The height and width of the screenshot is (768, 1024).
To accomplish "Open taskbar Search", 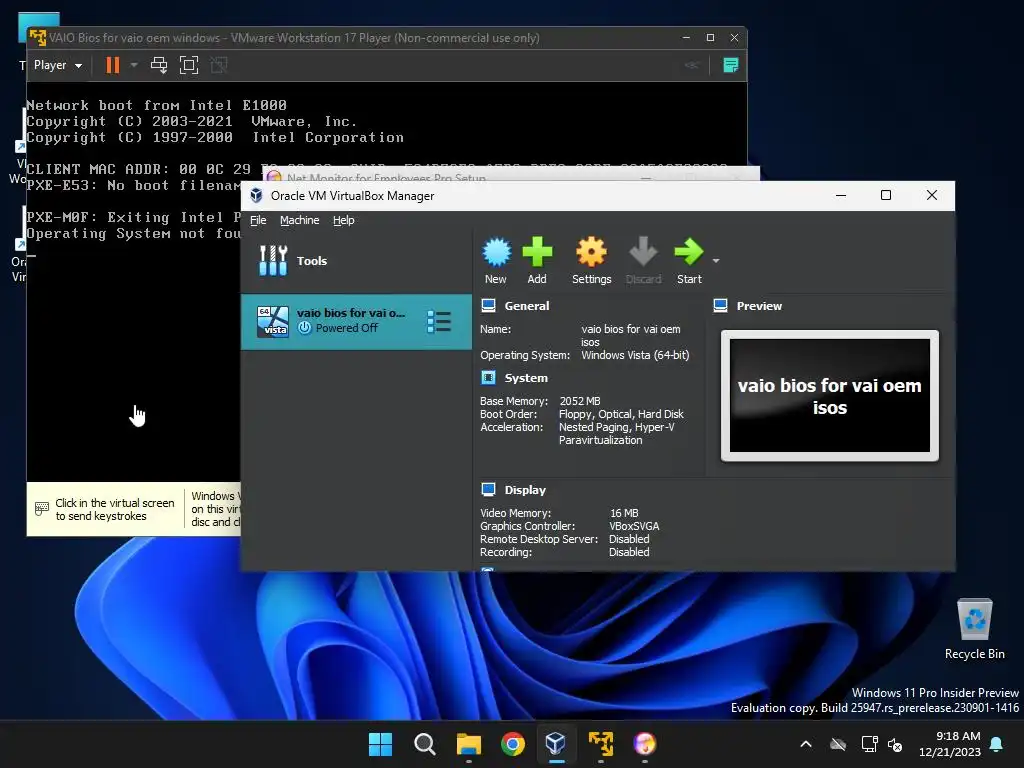I will 424,744.
